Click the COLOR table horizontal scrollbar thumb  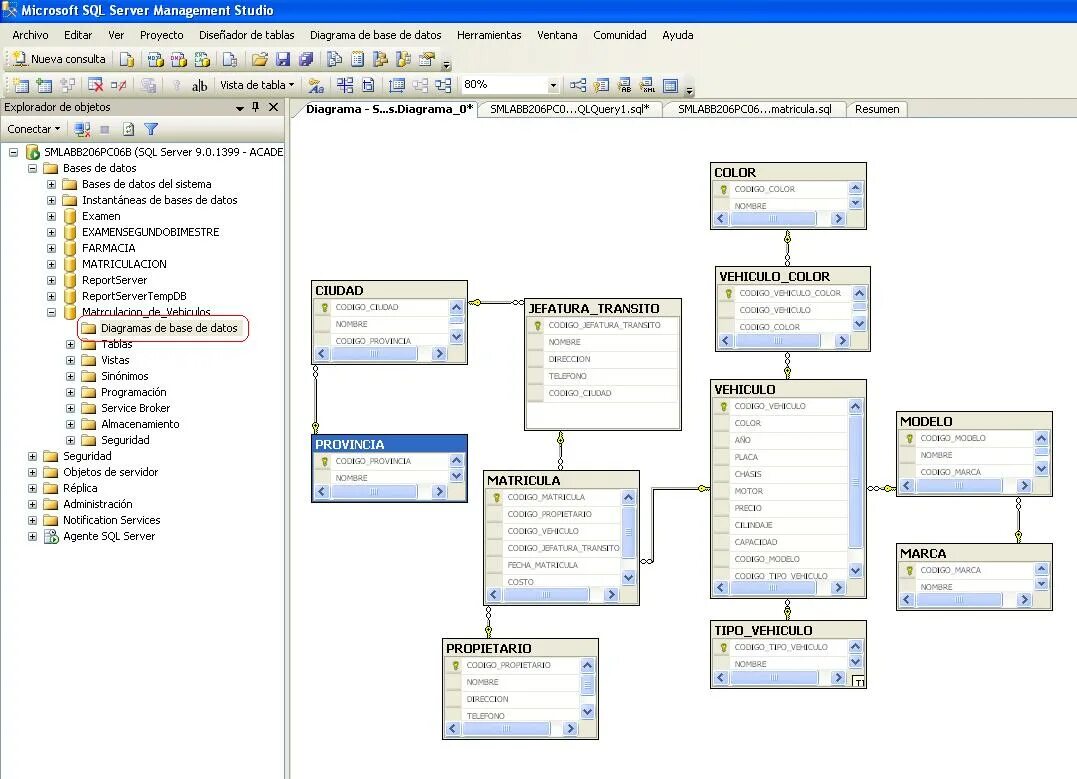pos(773,218)
